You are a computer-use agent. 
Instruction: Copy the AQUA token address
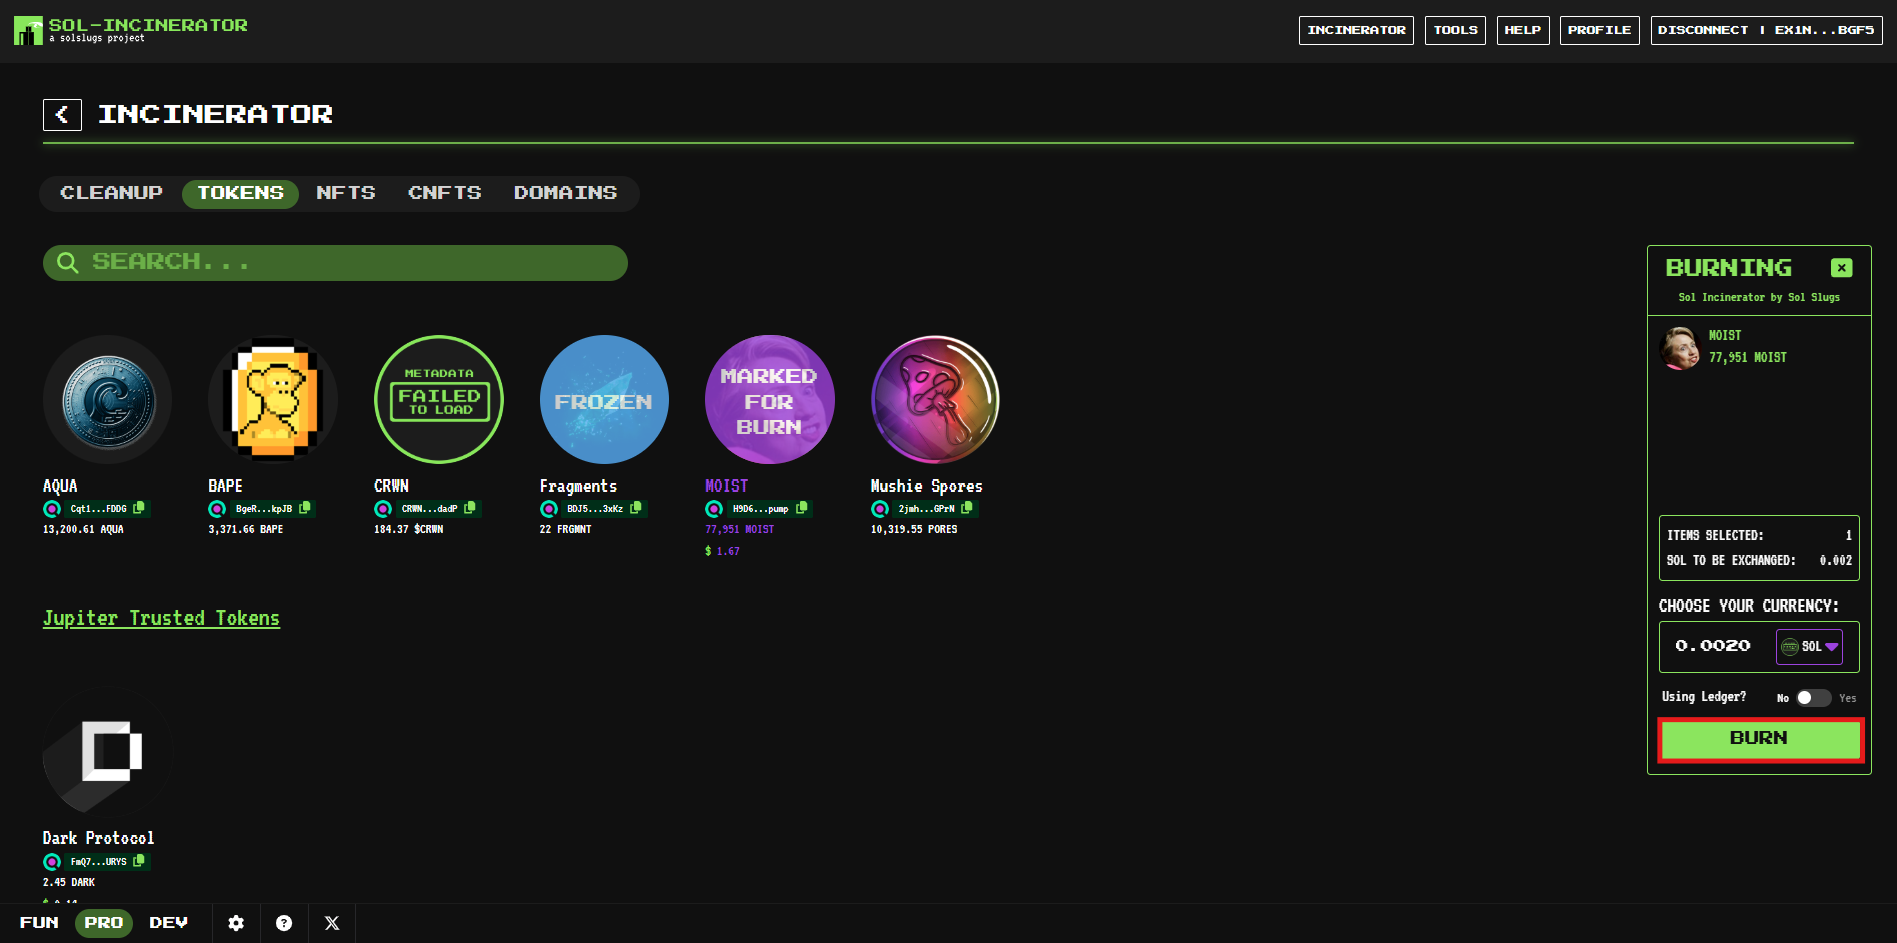[x=139, y=508]
